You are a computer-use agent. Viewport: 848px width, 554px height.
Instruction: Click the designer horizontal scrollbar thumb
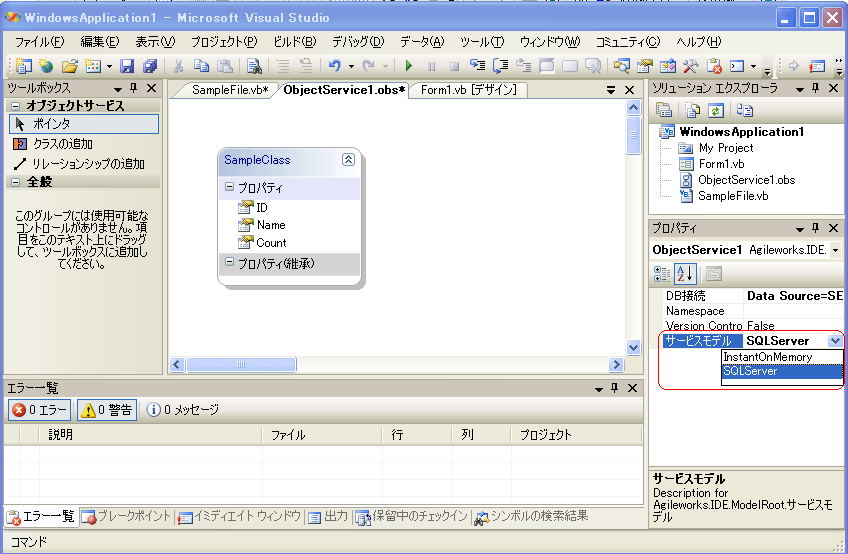point(241,365)
